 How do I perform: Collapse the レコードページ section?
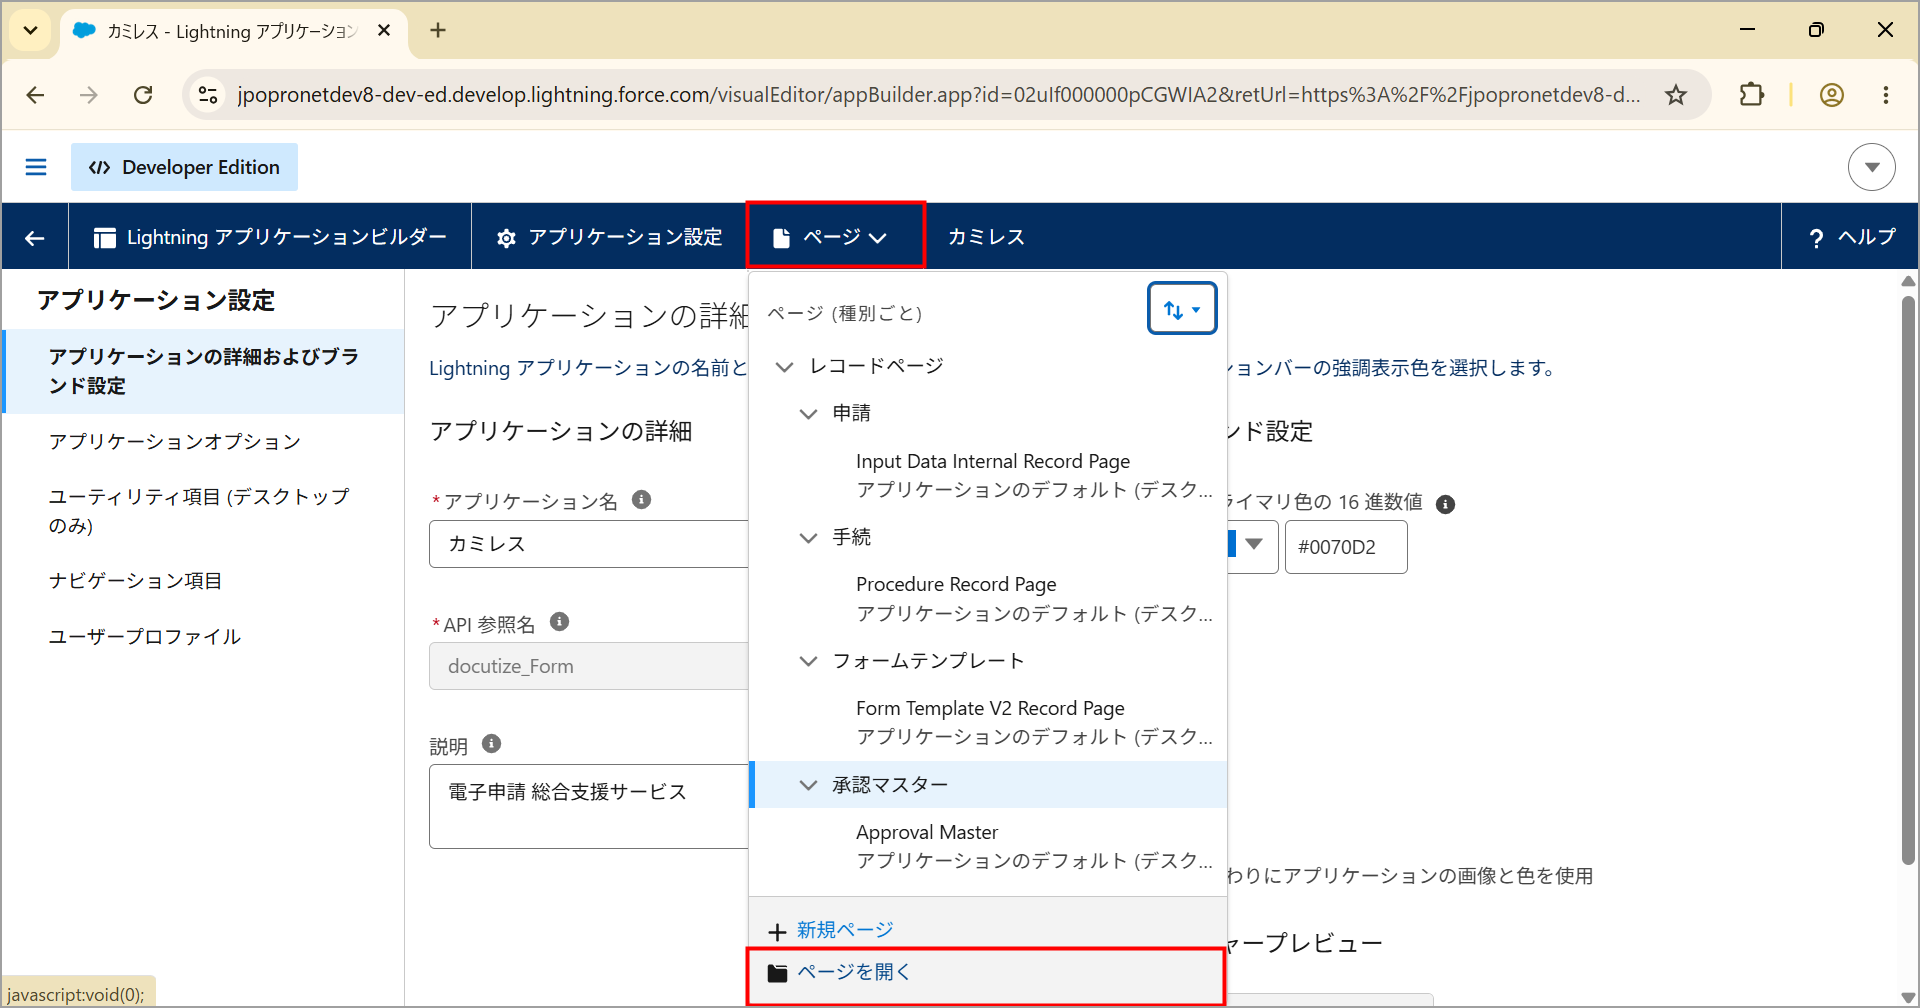[785, 367]
